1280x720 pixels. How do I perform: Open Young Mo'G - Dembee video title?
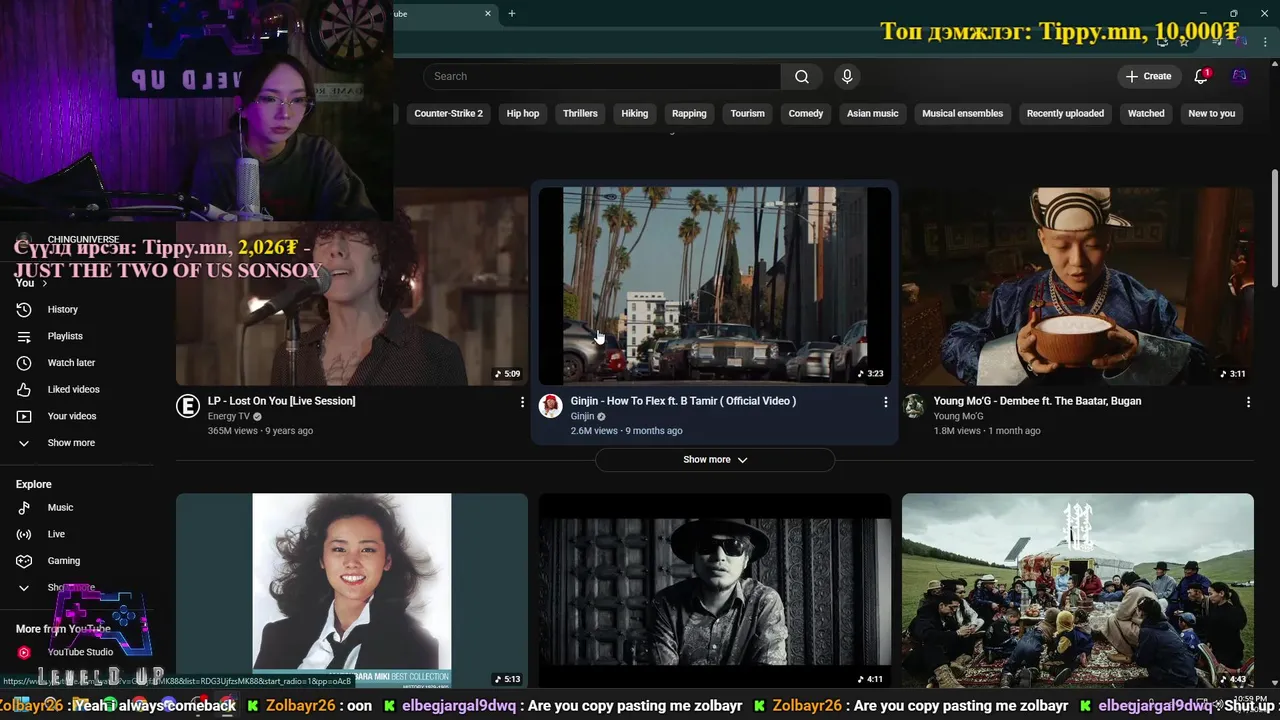click(1037, 401)
